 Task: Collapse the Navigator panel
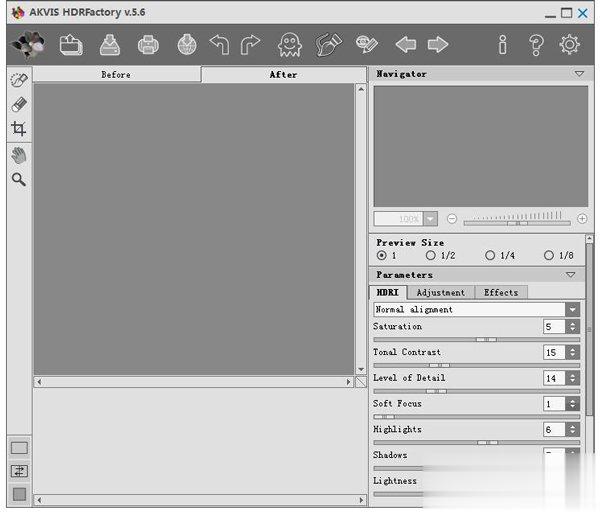coord(579,73)
